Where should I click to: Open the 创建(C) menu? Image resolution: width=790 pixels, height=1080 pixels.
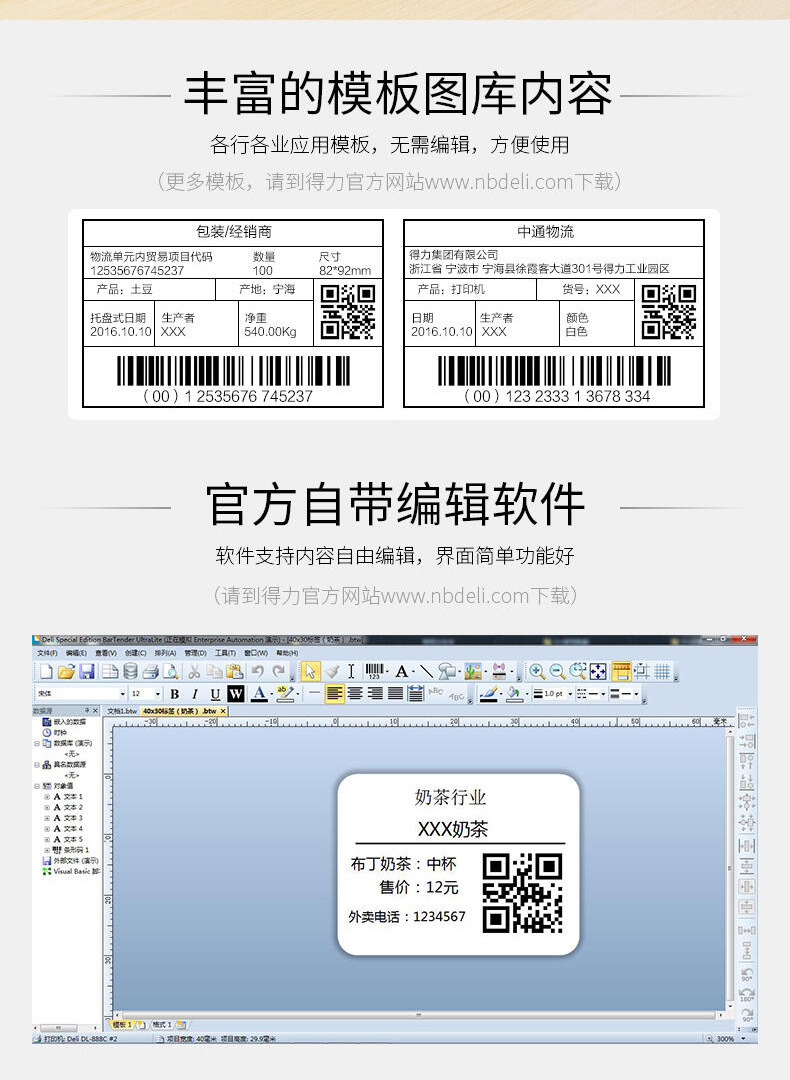tap(135, 652)
